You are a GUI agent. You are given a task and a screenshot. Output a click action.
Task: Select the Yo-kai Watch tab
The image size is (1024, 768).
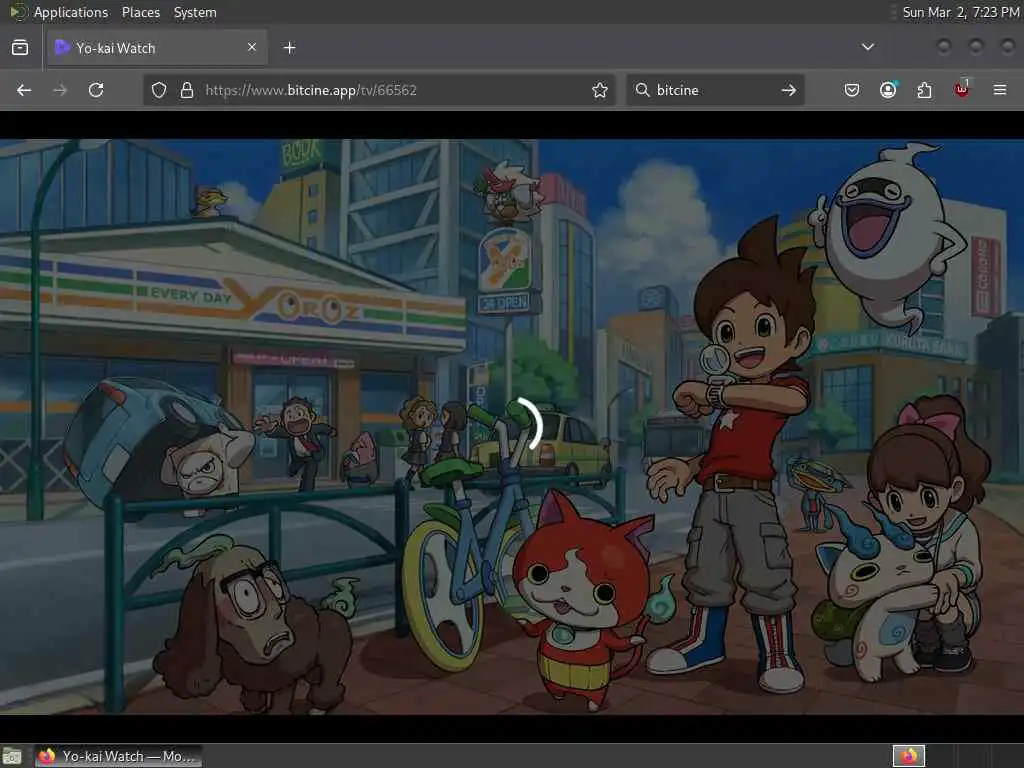157,48
